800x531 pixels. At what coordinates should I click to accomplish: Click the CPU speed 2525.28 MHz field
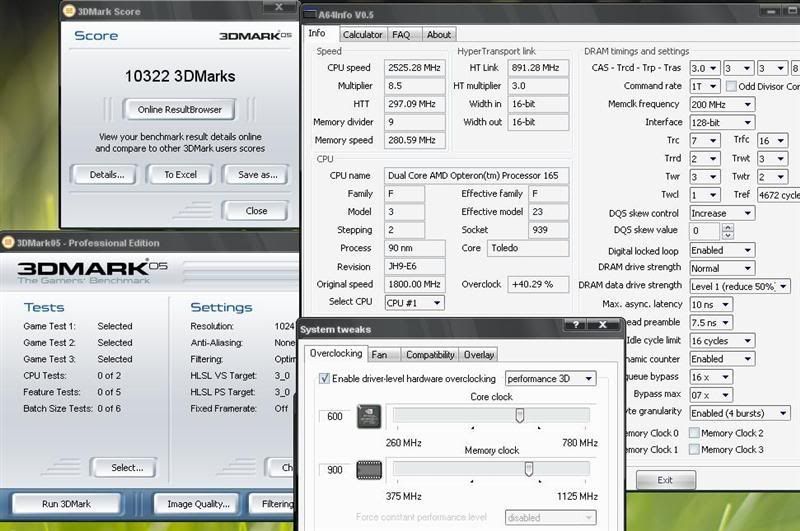pos(414,68)
